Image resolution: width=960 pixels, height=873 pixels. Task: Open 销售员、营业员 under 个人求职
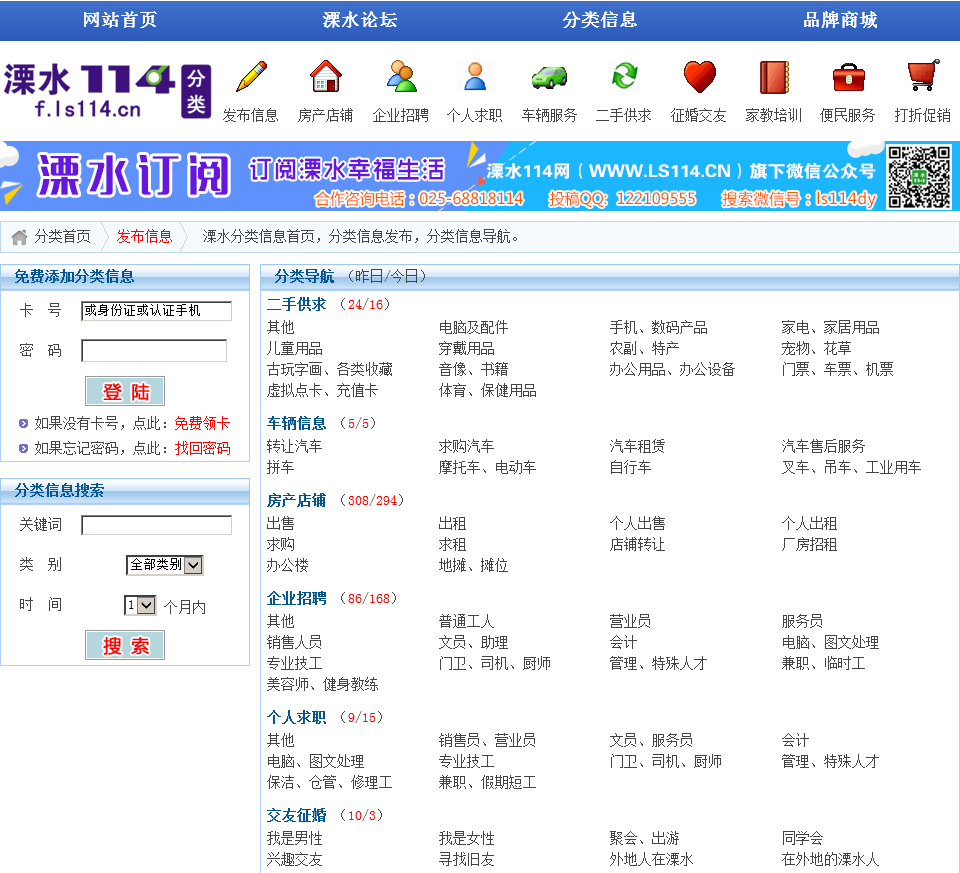click(487, 740)
